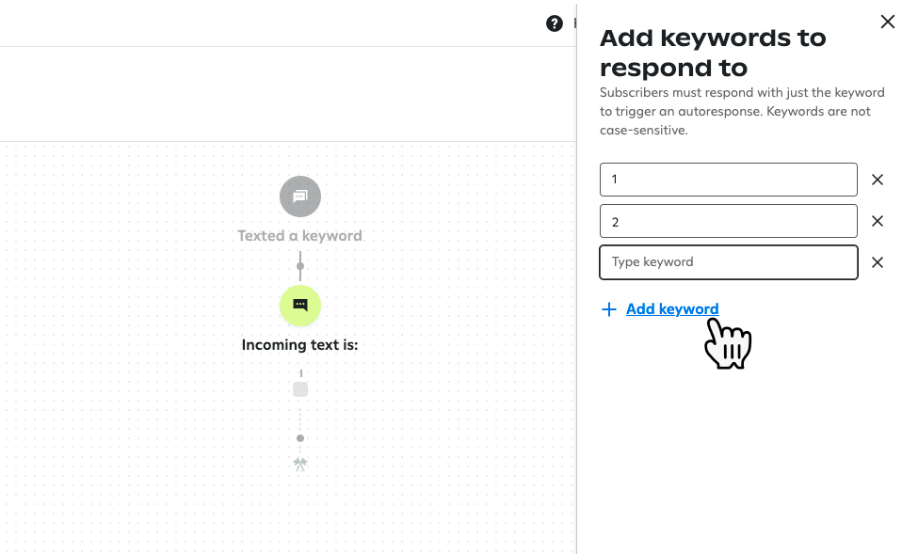Screen dimensions: 916x554
Task: Click the Add keywords to respond to heading
Action: (x=713, y=53)
